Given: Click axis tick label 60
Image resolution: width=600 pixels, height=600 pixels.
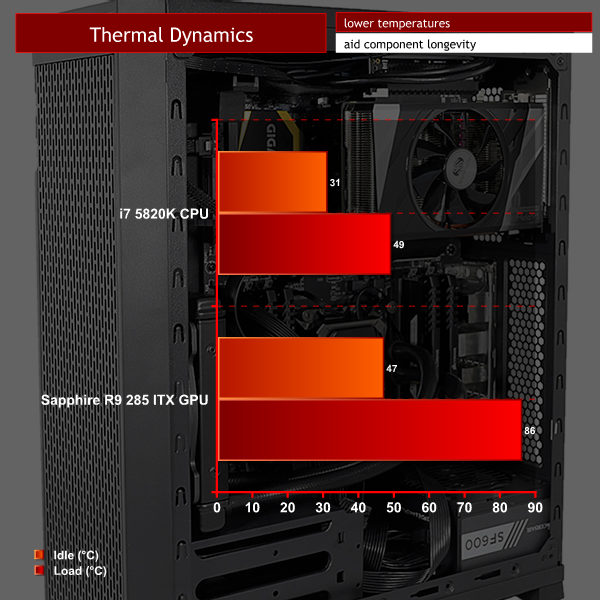Looking at the screenshot, I should [429, 508].
